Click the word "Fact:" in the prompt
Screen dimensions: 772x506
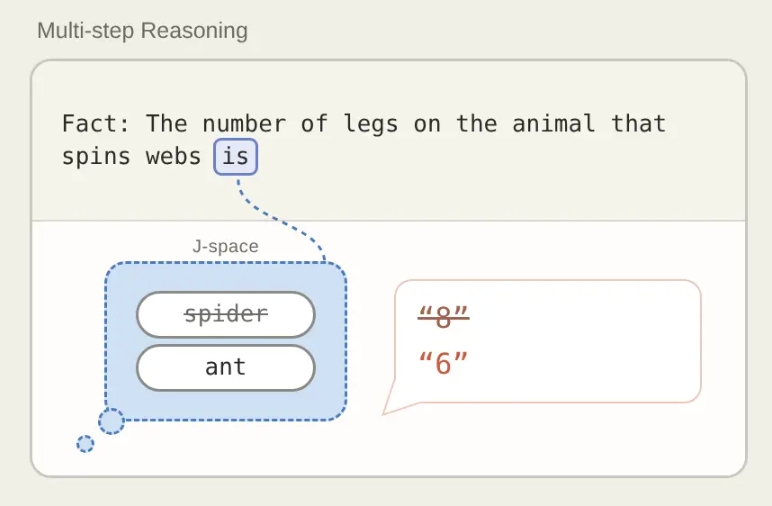click(96, 123)
